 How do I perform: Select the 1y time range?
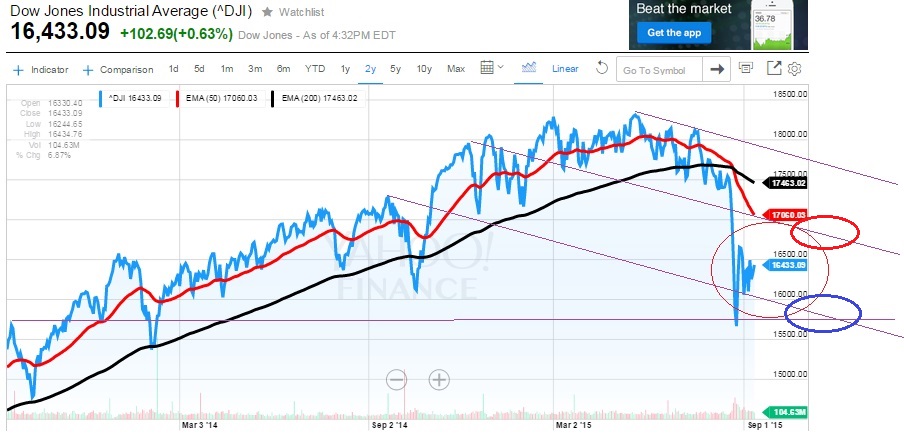click(345, 69)
